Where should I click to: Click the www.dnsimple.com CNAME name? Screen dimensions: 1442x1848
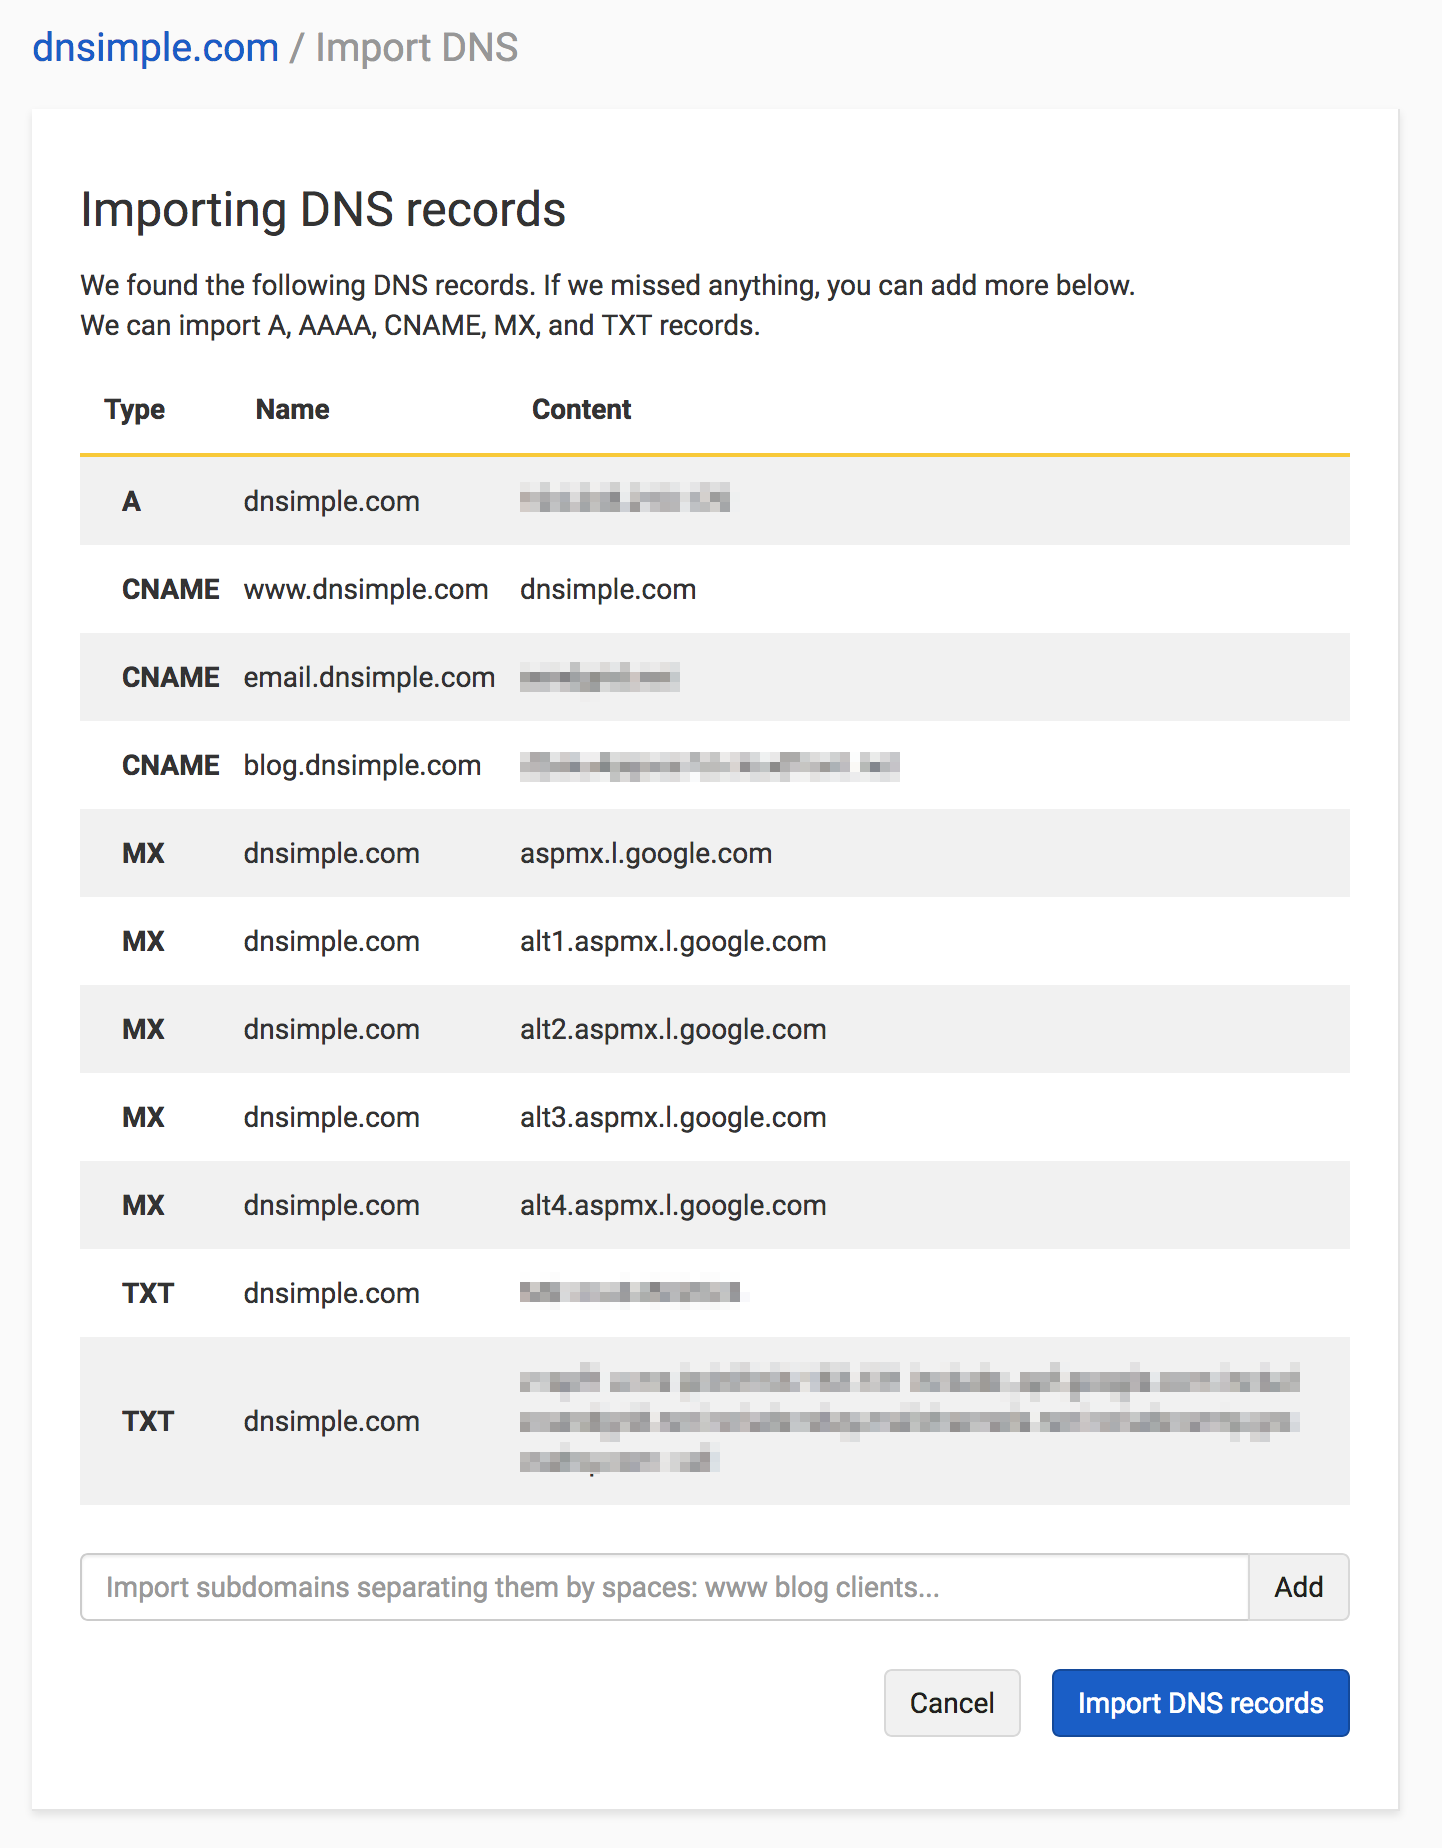click(365, 589)
